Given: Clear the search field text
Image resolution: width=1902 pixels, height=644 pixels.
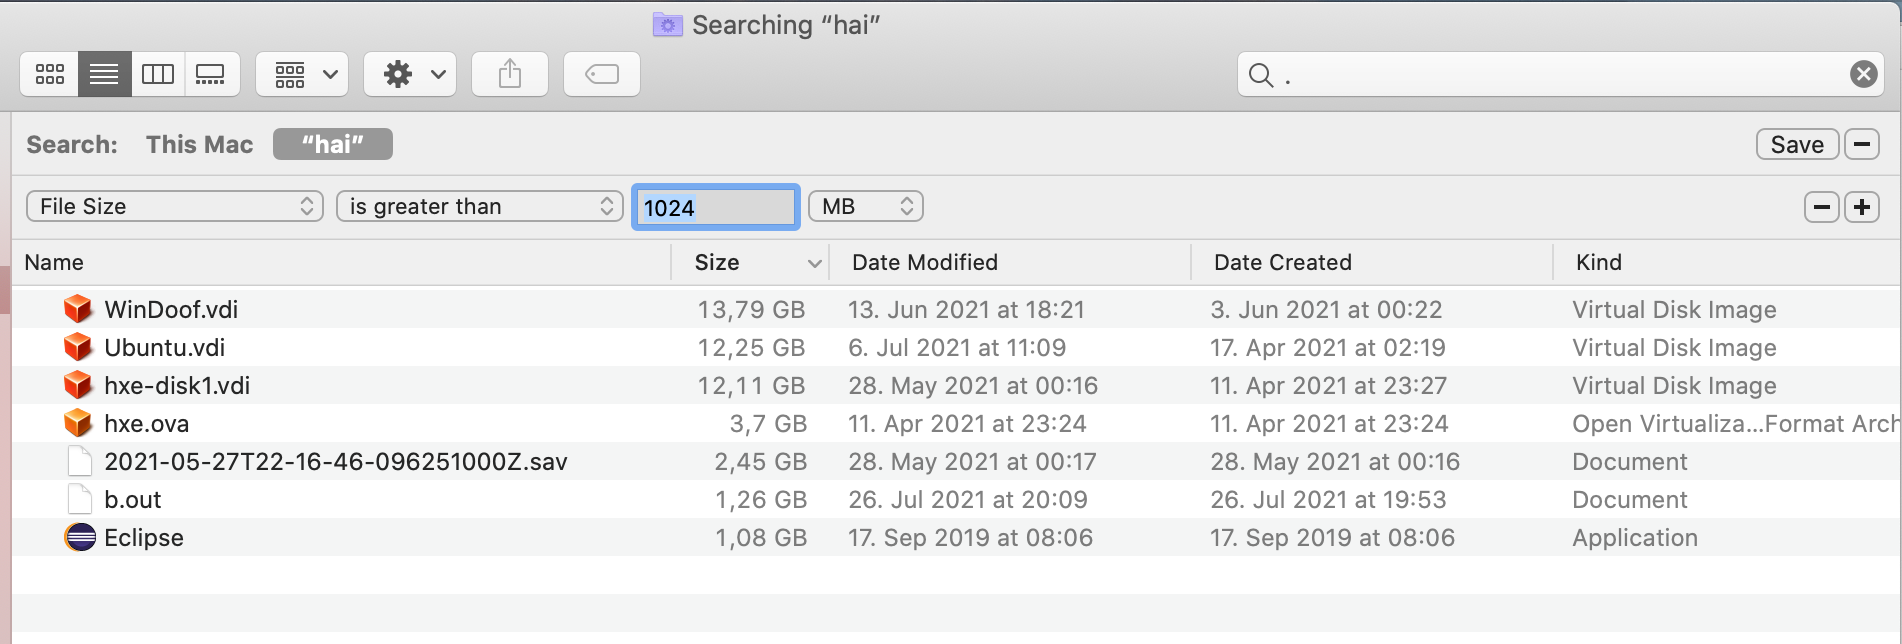Looking at the screenshot, I should pyautogui.click(x=1863, y=74).
